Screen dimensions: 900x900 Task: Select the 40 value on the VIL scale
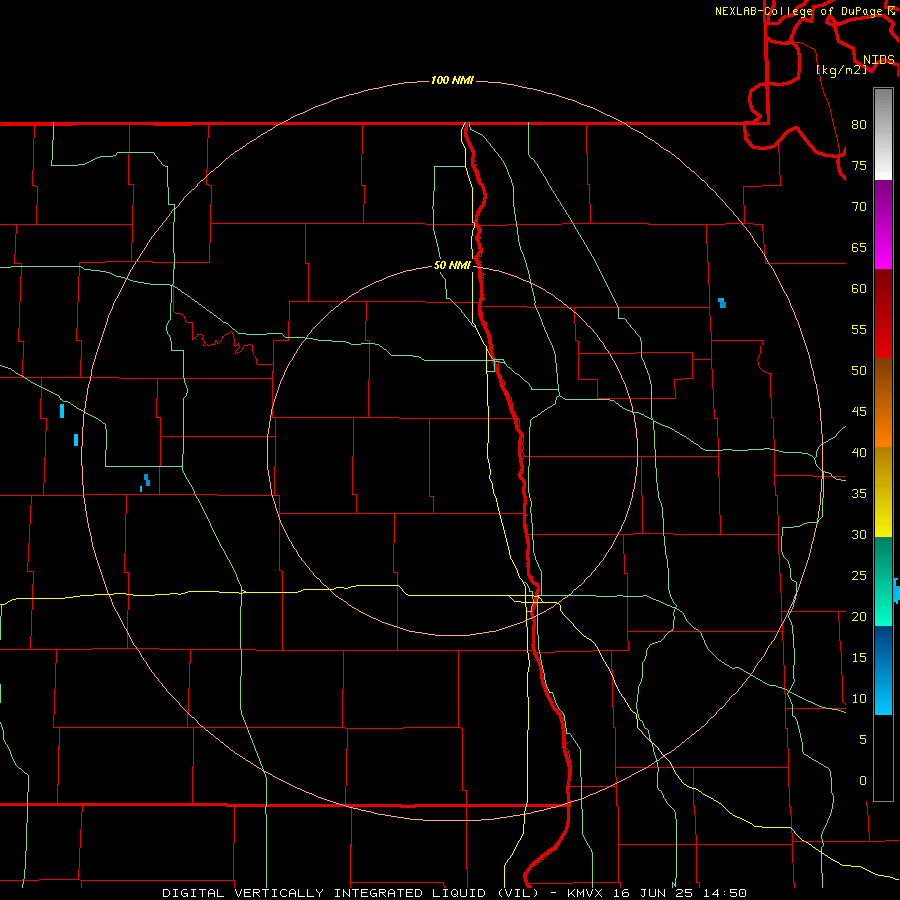point(859,452)
